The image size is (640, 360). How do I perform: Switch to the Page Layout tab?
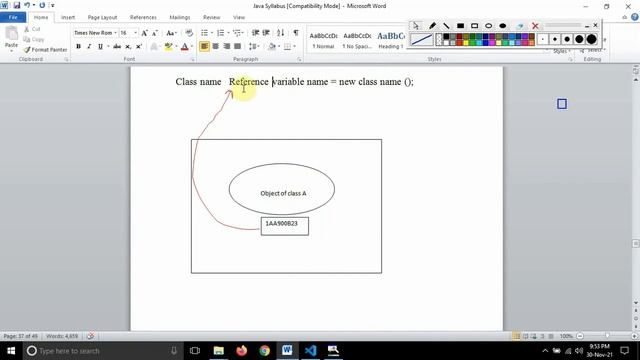[102, 17]
